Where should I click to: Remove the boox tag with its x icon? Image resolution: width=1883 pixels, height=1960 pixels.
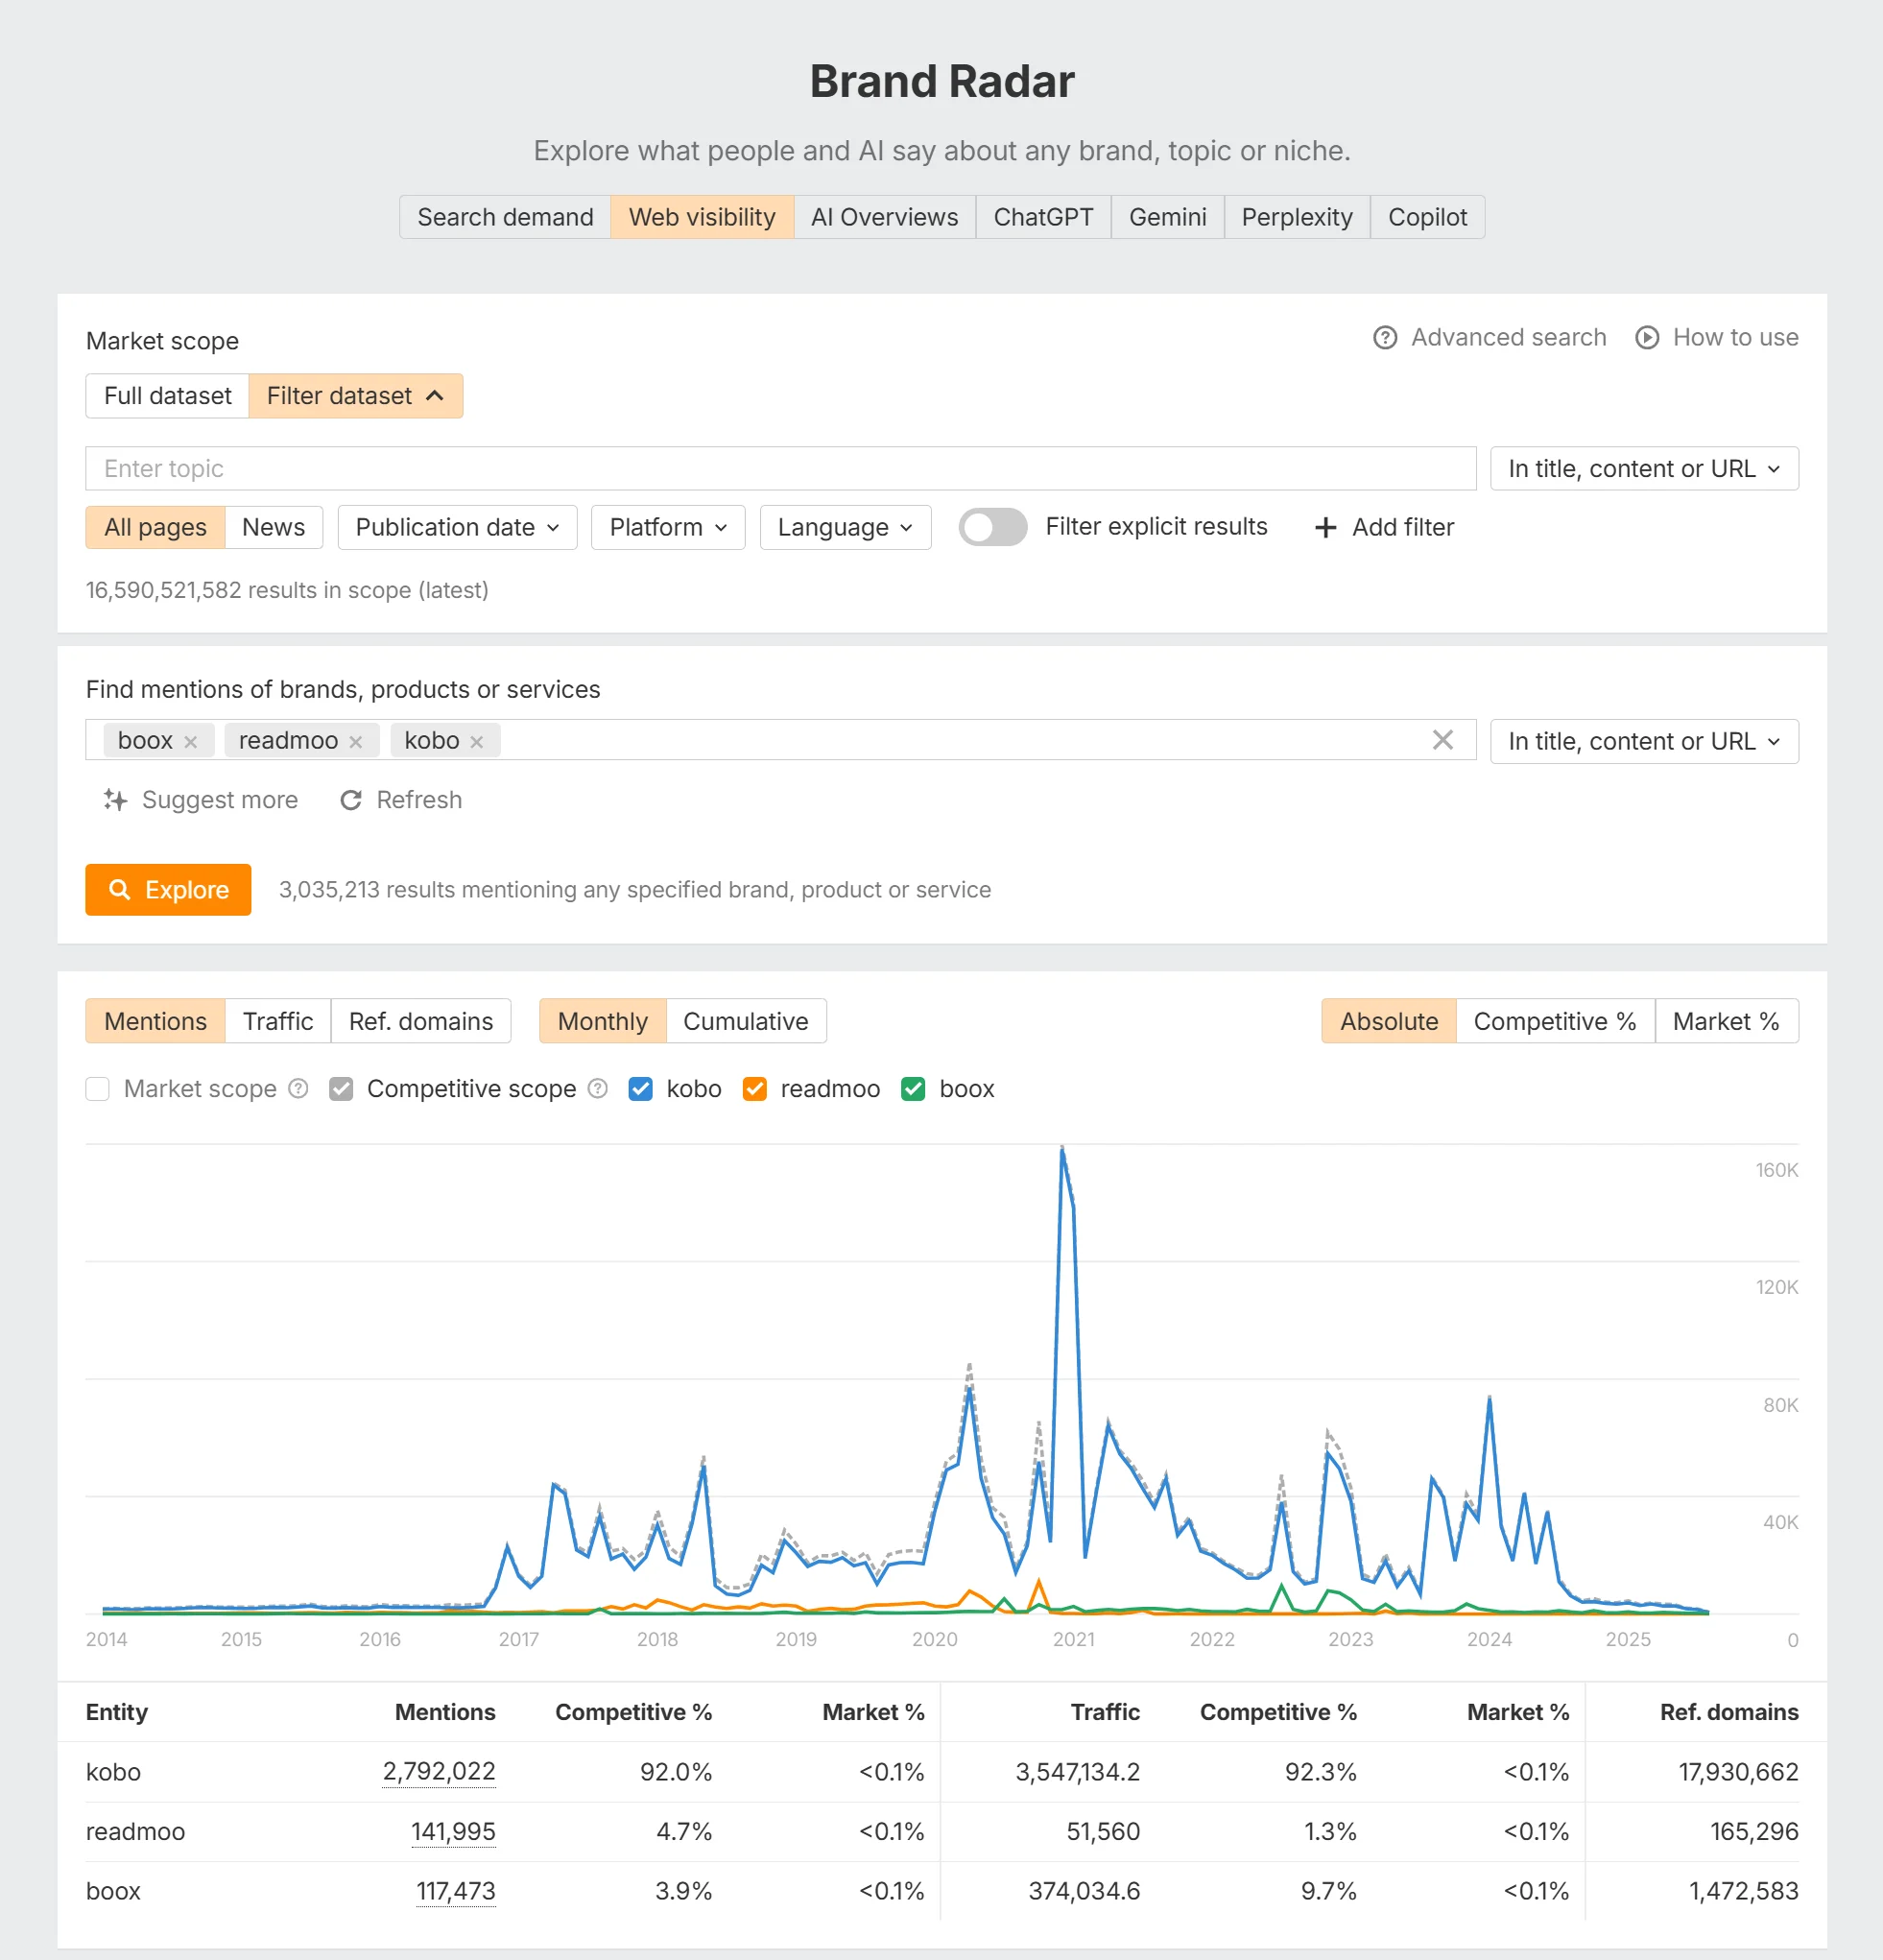(191, 742)
